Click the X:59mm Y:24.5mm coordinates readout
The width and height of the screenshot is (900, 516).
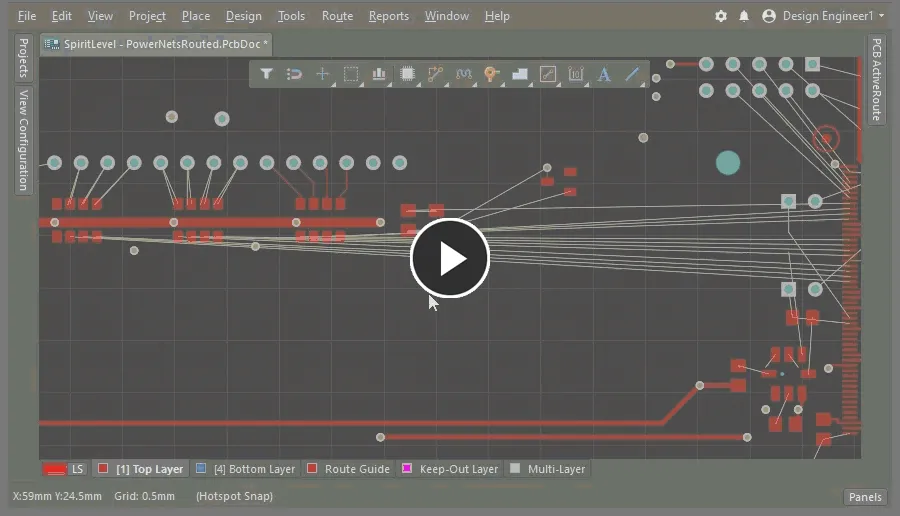(x=57, y=496)
